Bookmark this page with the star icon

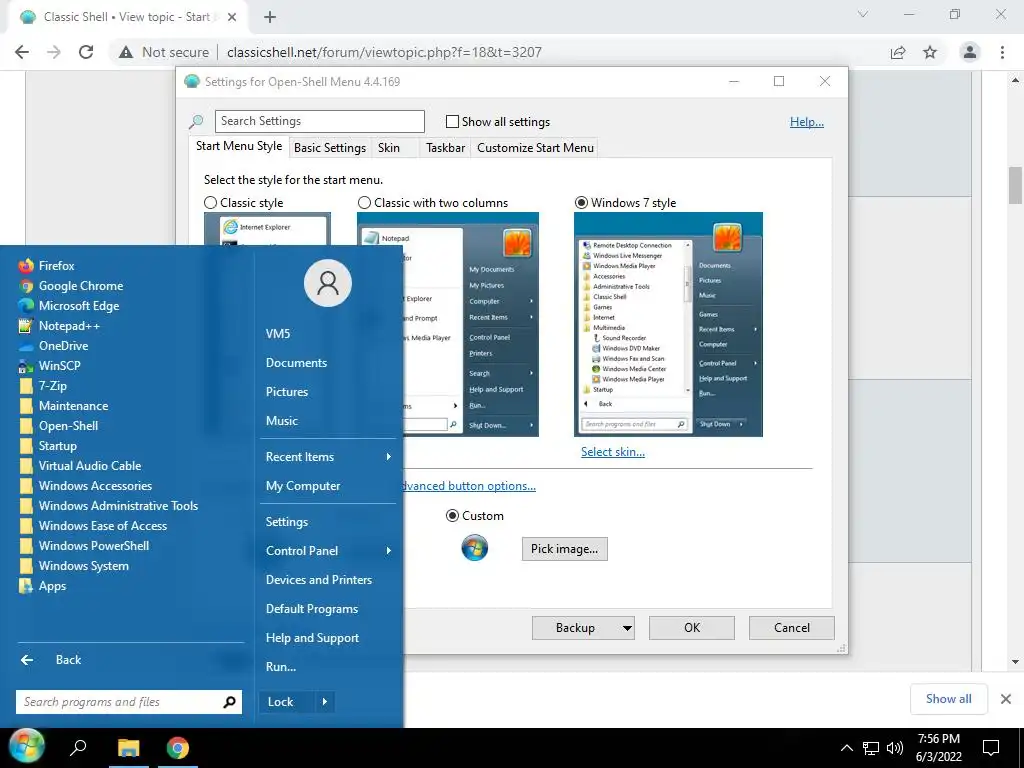930,52
